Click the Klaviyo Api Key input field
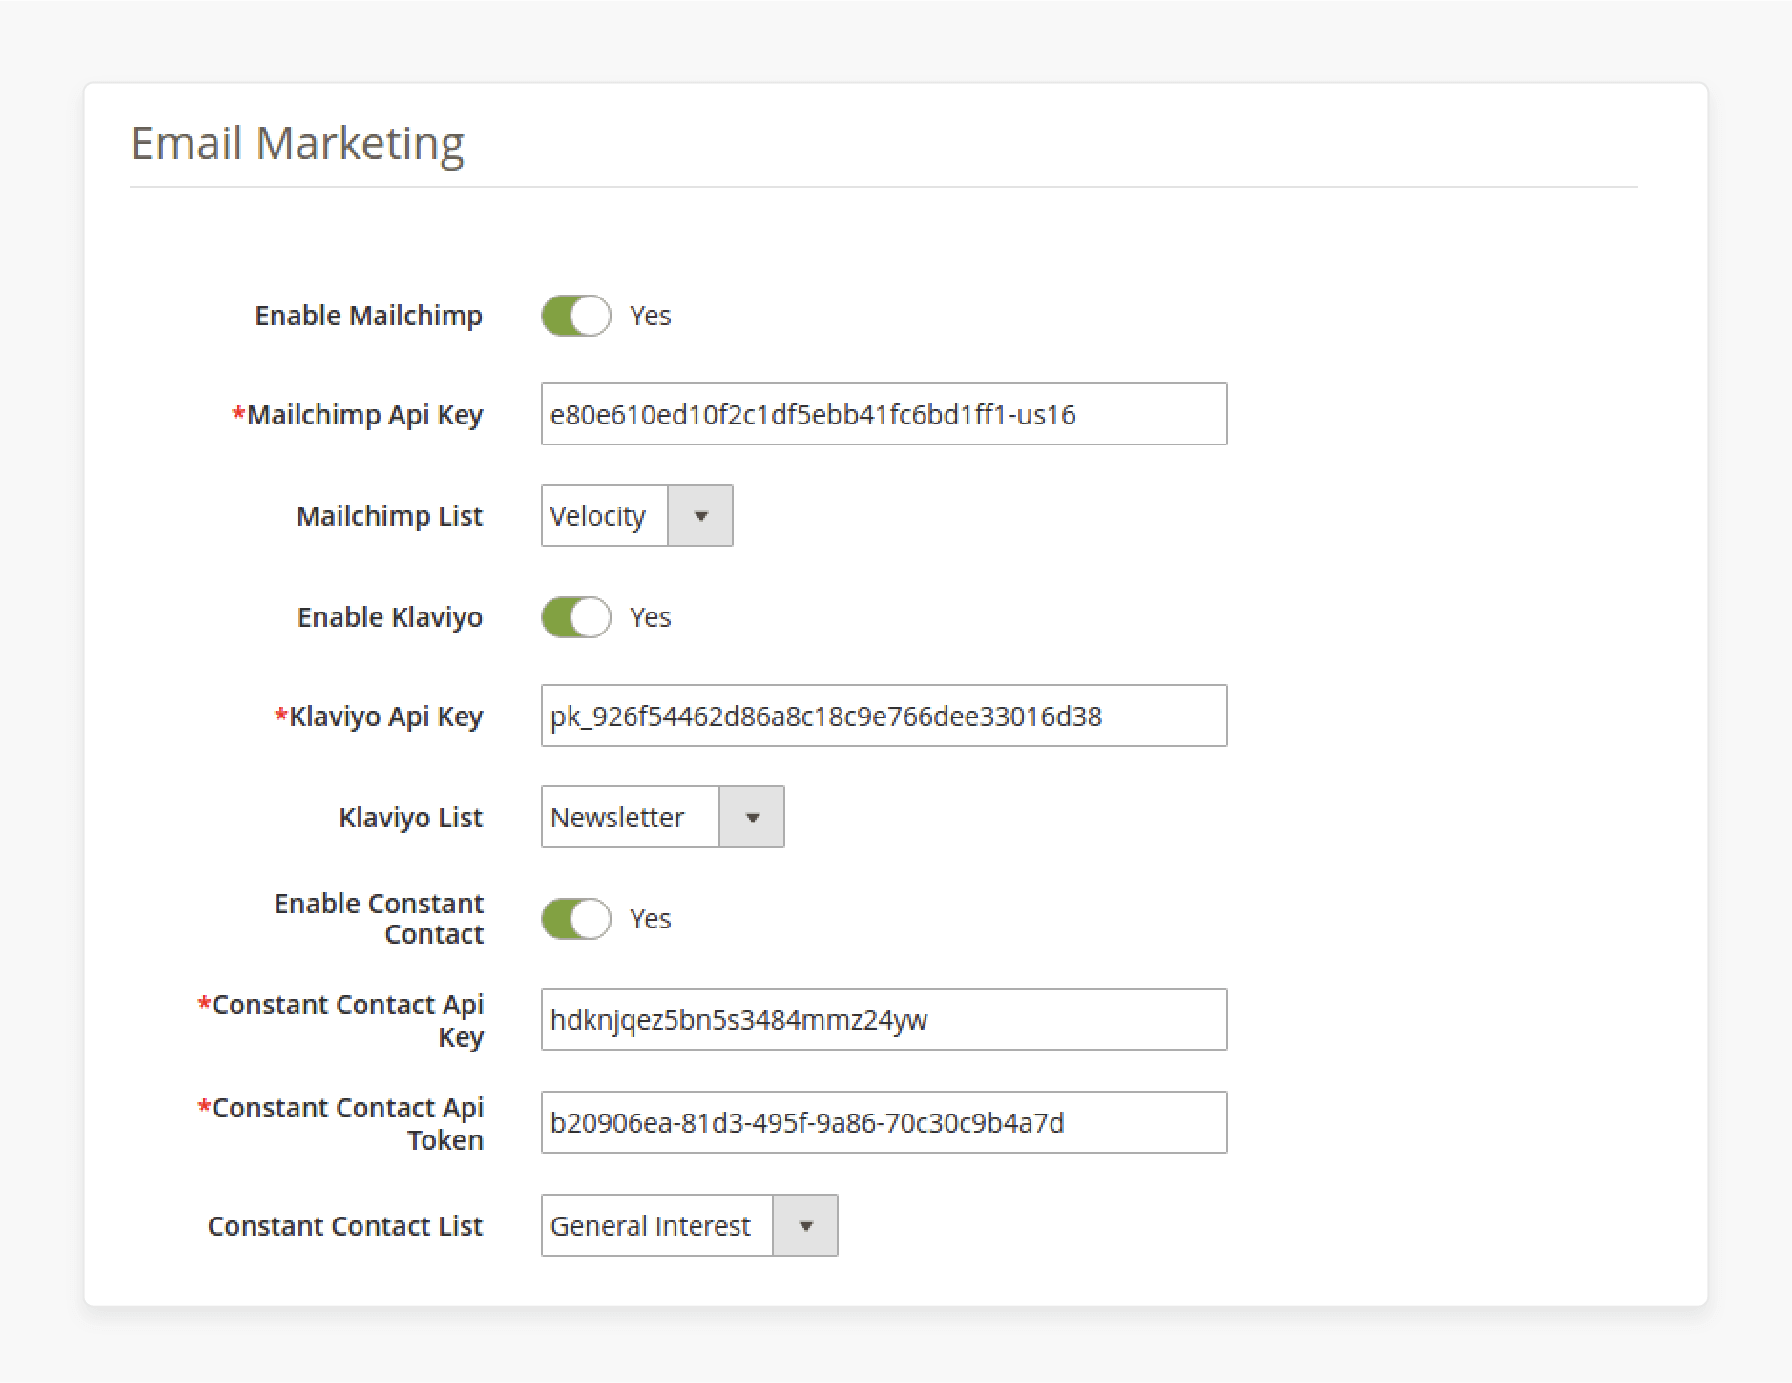 (x=884, y=716)
